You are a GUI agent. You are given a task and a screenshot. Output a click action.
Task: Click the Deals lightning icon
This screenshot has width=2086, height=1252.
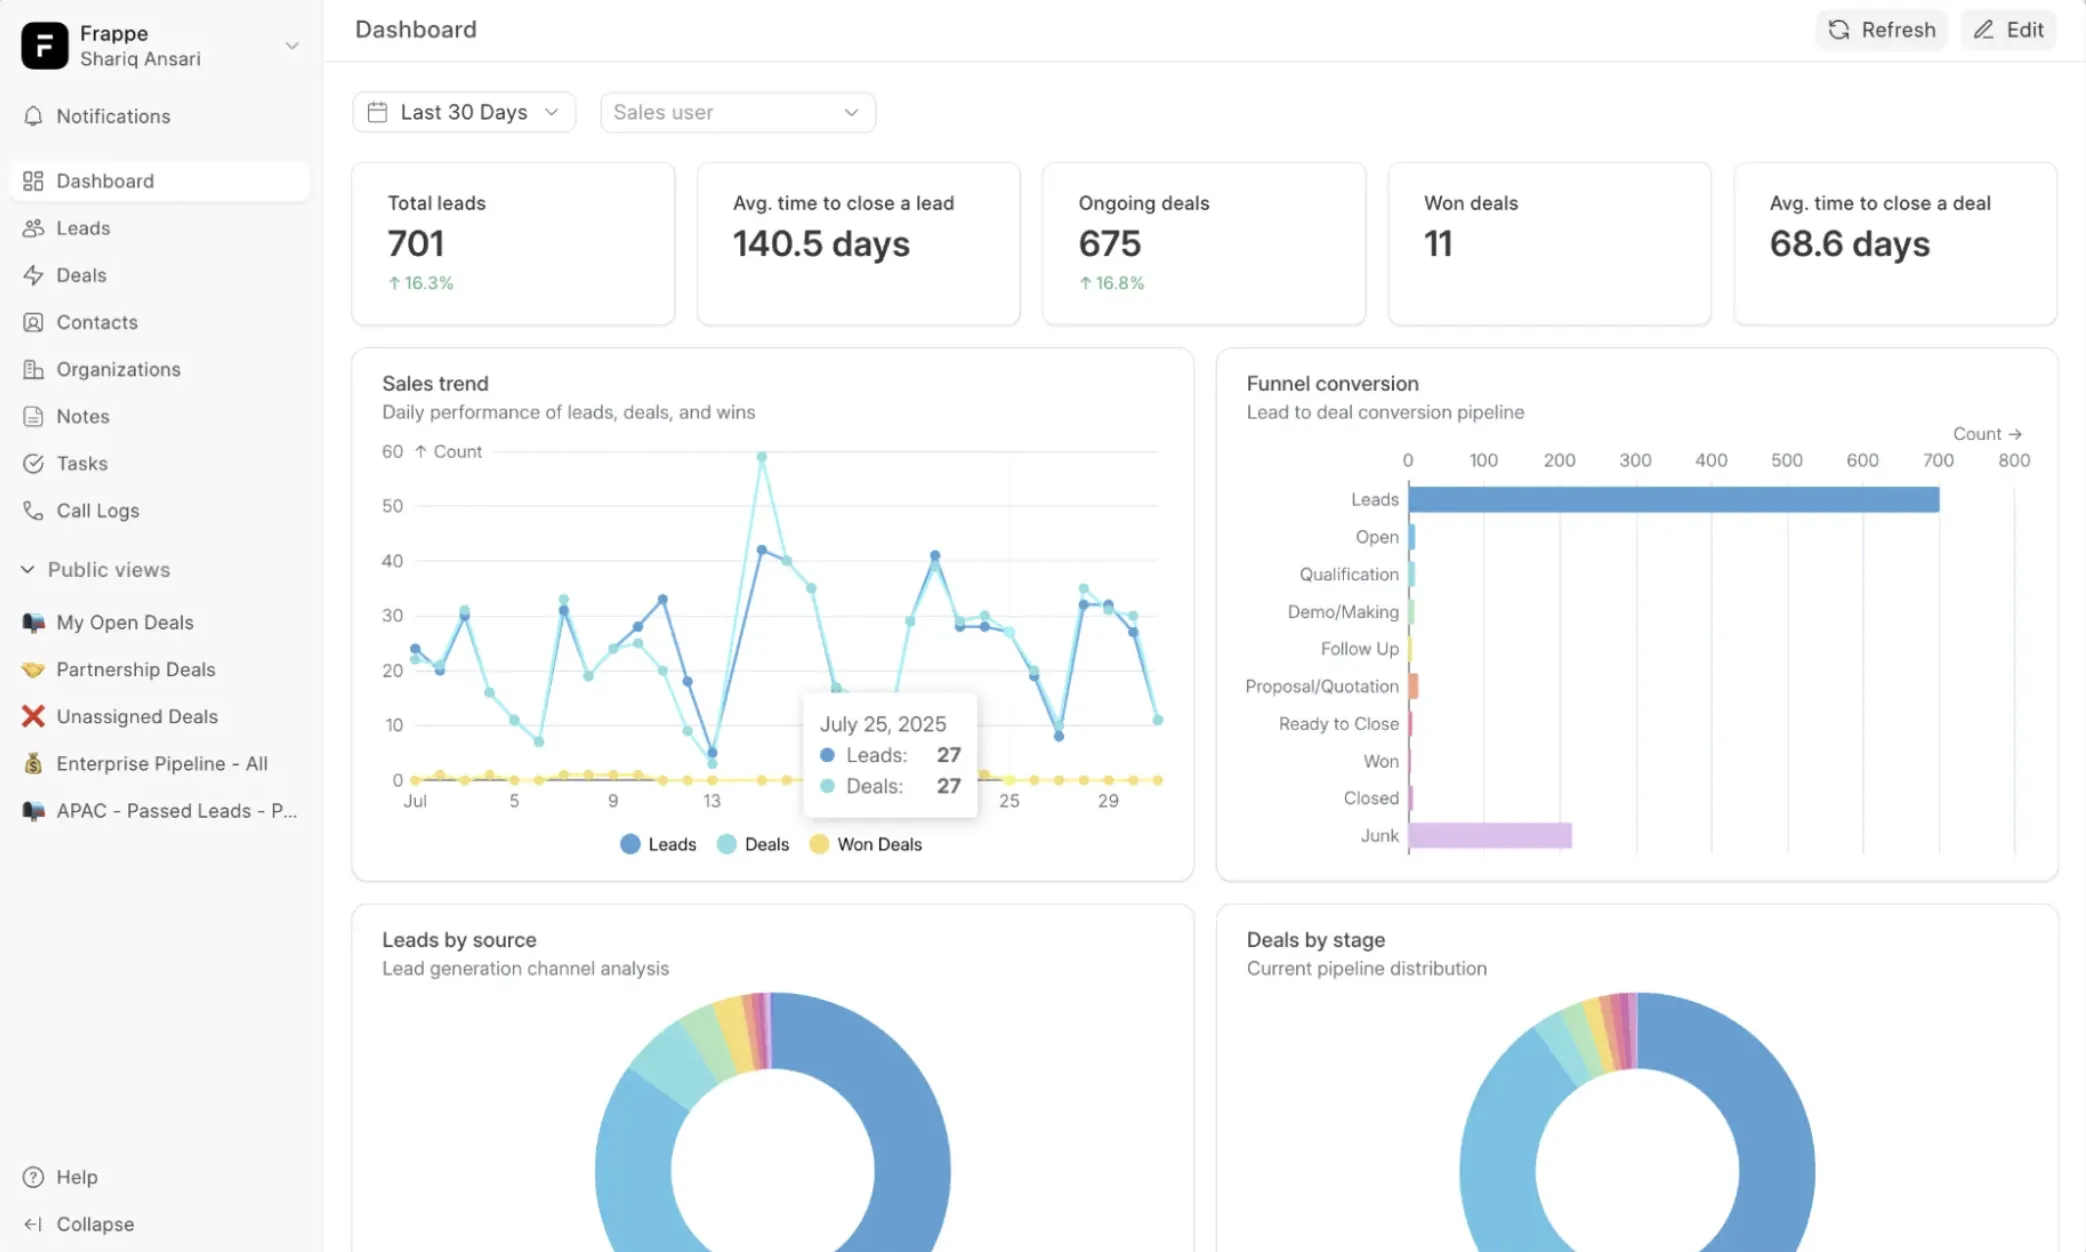[33, 275]
